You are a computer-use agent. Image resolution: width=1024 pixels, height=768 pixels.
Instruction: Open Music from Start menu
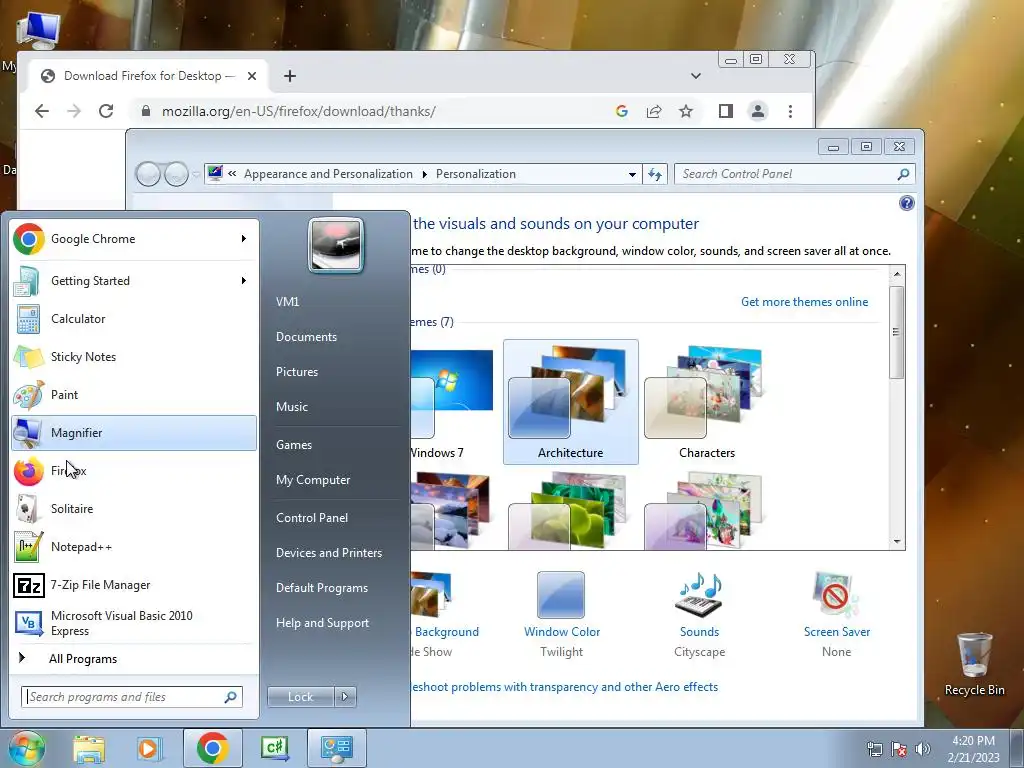coord(292,407)
